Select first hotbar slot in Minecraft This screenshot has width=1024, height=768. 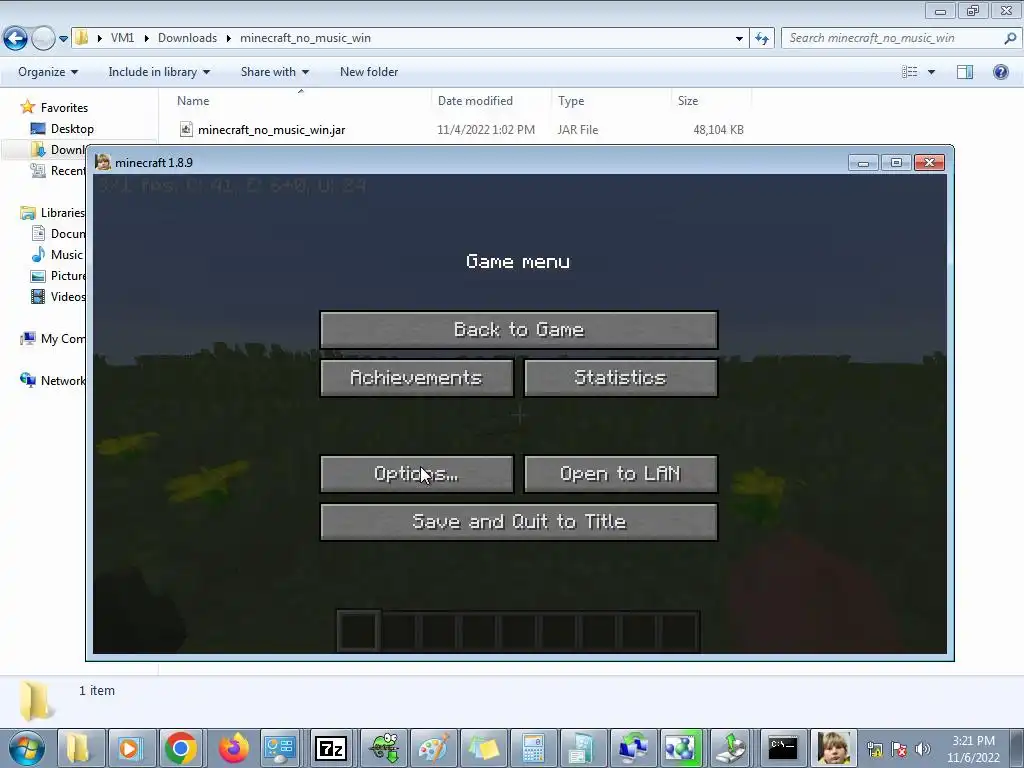tap(359, 632)
